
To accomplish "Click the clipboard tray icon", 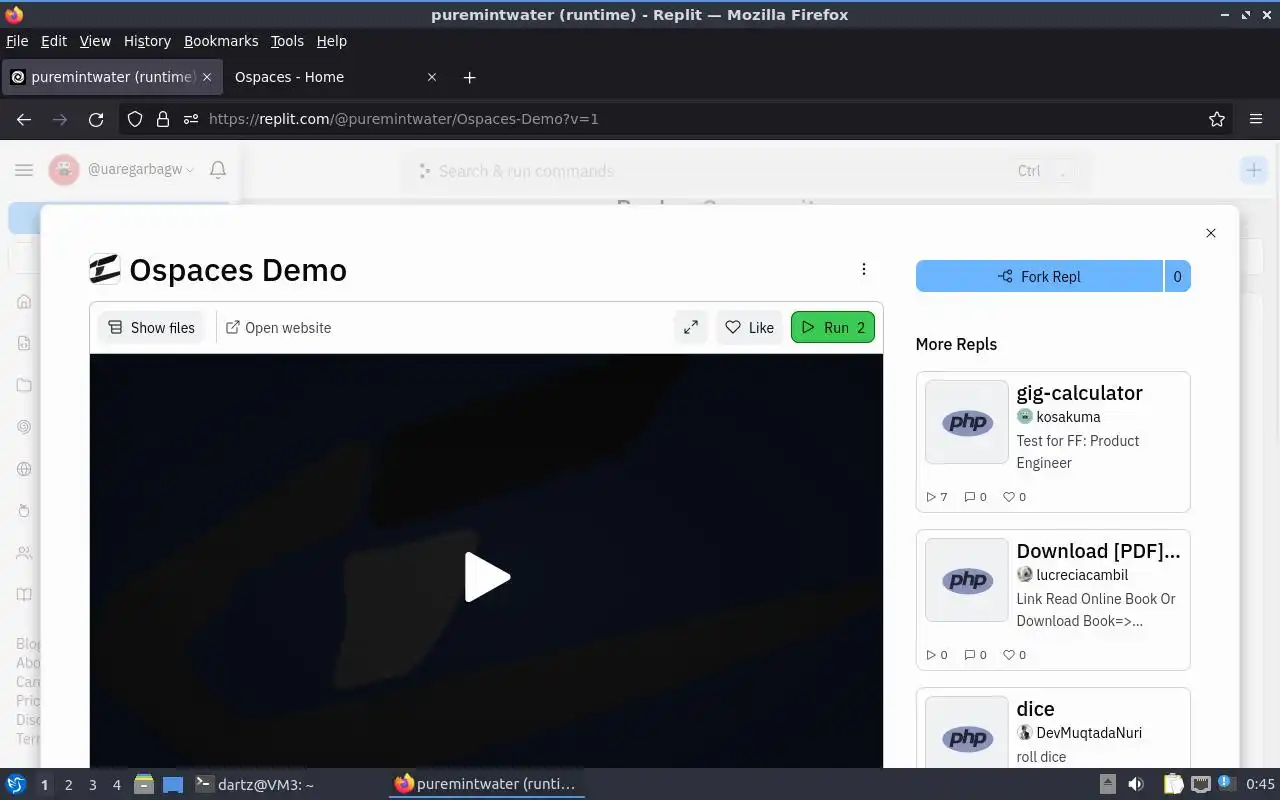I will 1173,784.
